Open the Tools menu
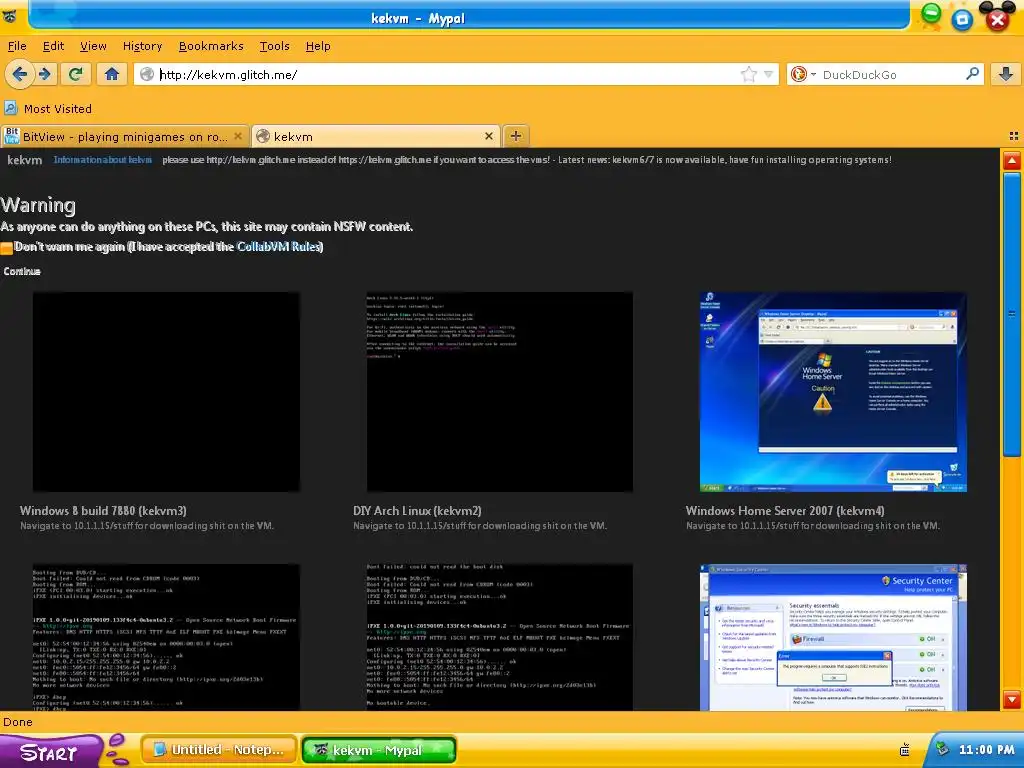The width and height of the screenshot is (1024, 768). tap(274, 46)
